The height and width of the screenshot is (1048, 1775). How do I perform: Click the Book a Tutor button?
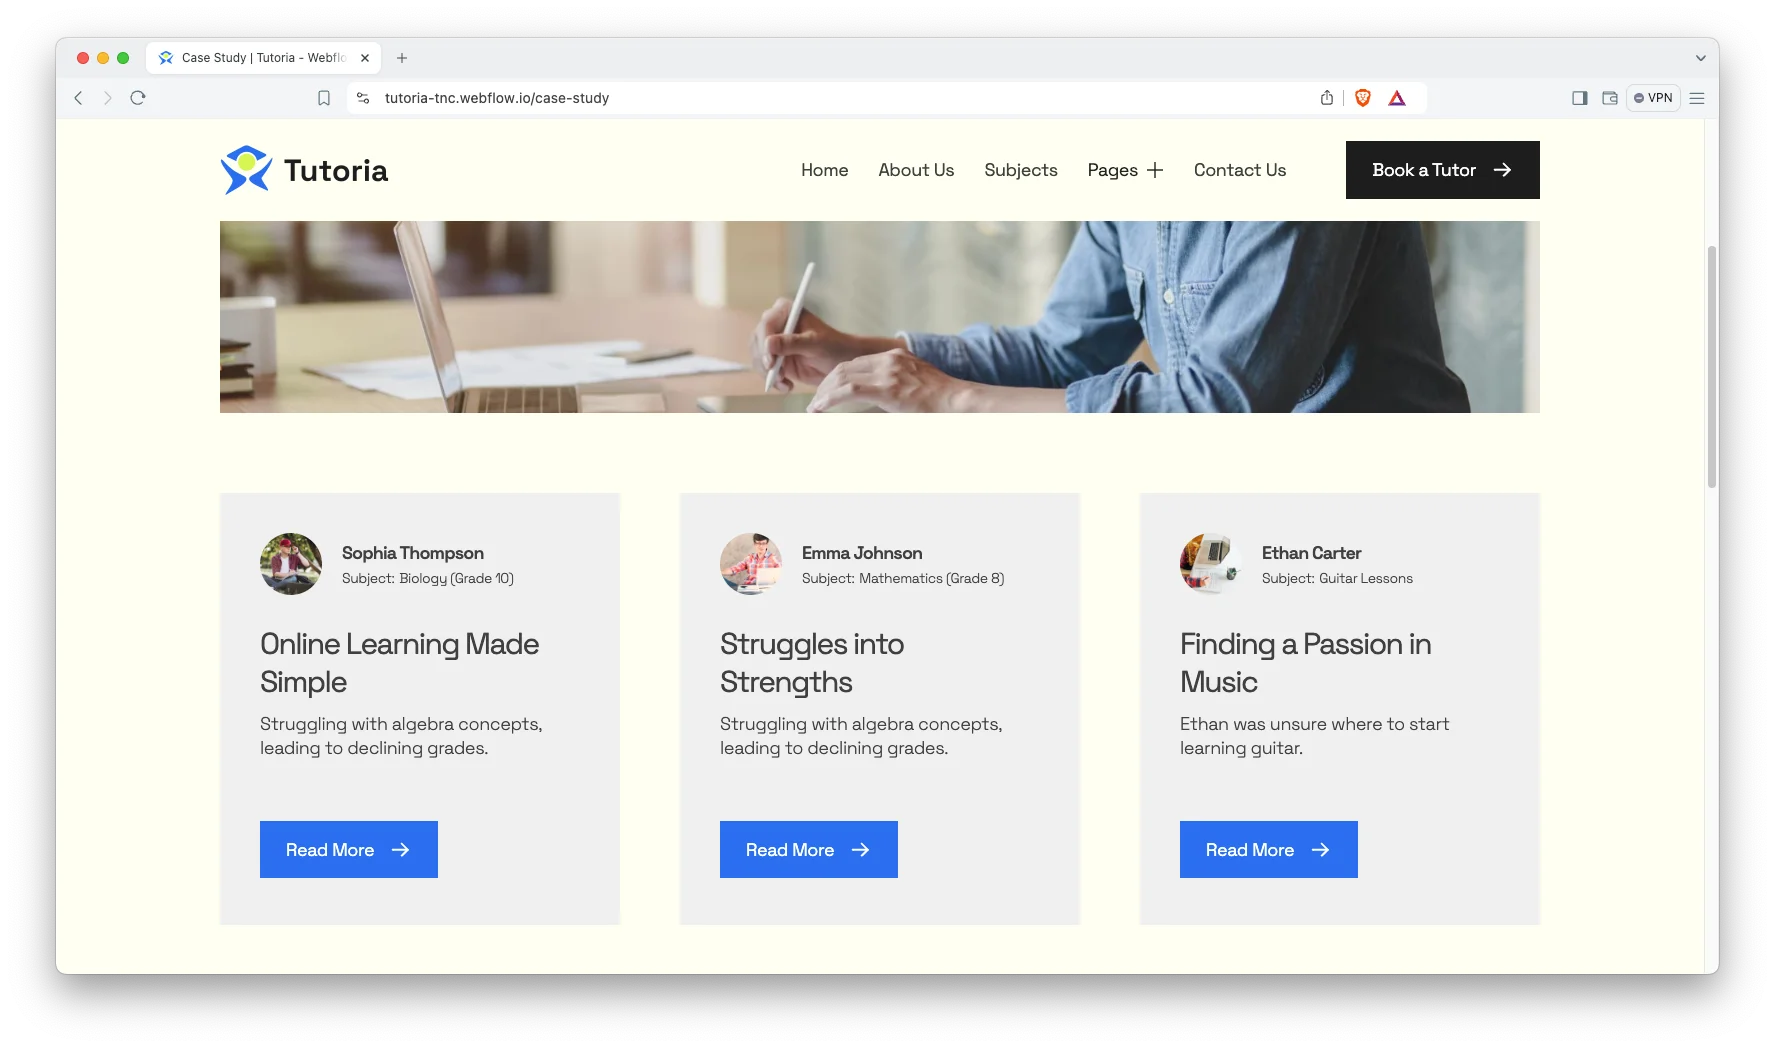pyautogui.click(x=1442, y=170)
